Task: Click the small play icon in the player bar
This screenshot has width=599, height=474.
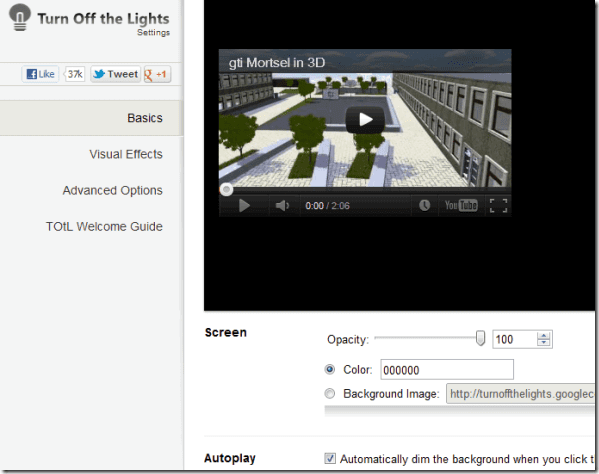Action: [x=244, y=205]
